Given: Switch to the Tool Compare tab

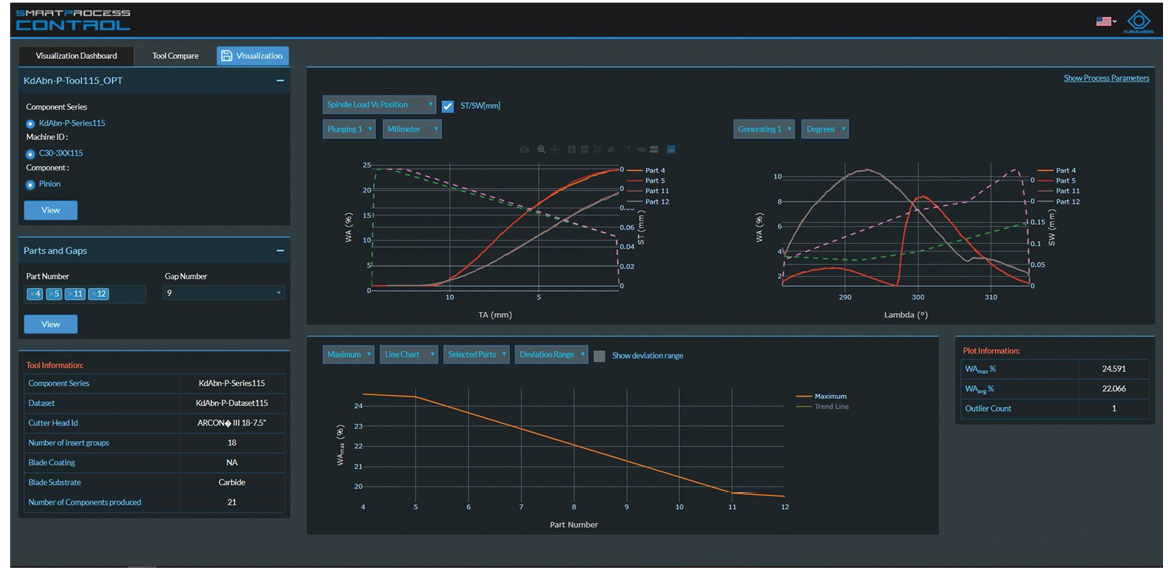Looking at the screenshot, I should [x=176, y=56].
